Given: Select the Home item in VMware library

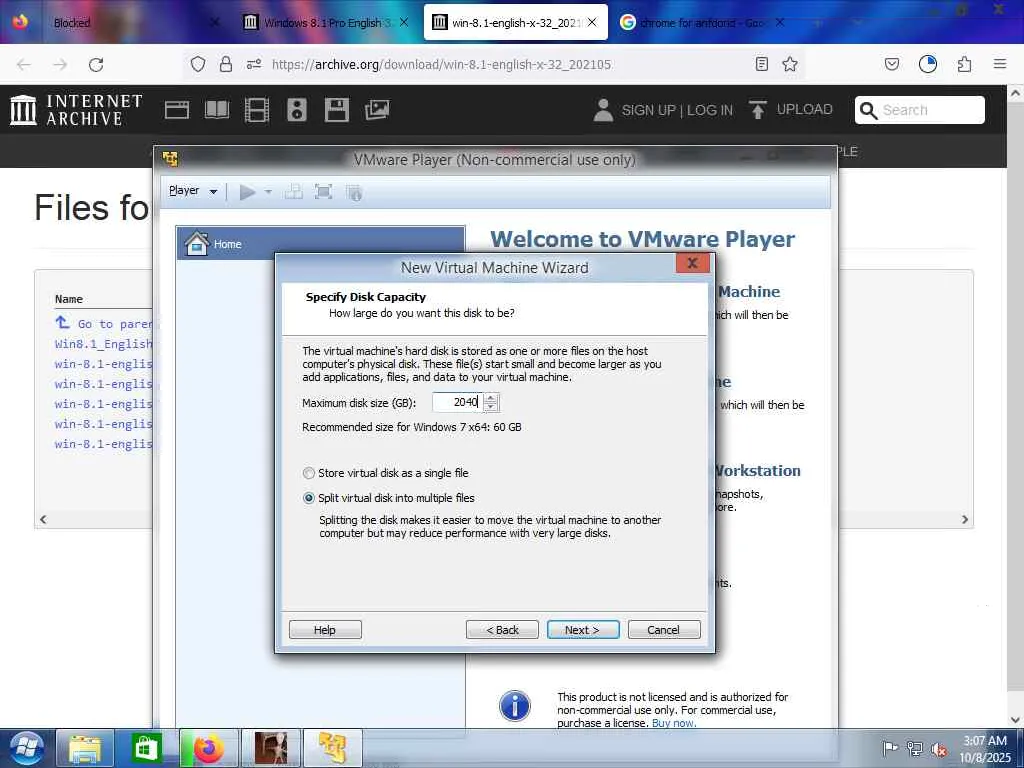Looking at the screenshot, I should pos(320,244).
